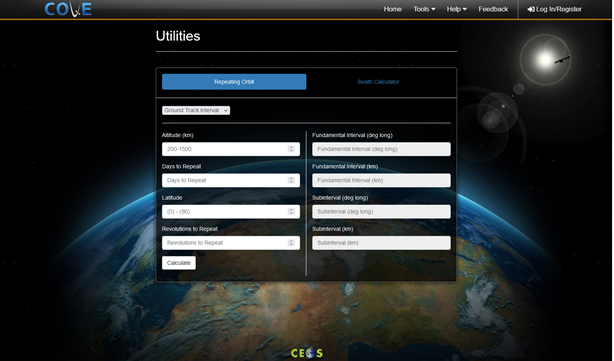Open the Feedback page

pyautogui.click(x=493, y=9)
